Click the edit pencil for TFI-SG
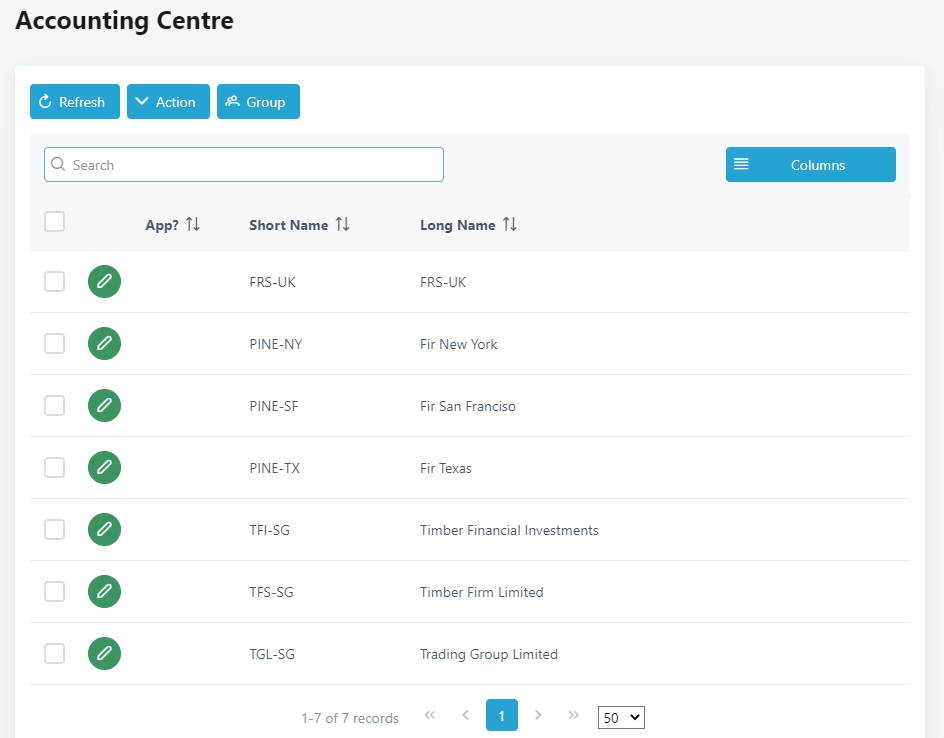The height and width of the screenshot is (738, 944). 104,530
